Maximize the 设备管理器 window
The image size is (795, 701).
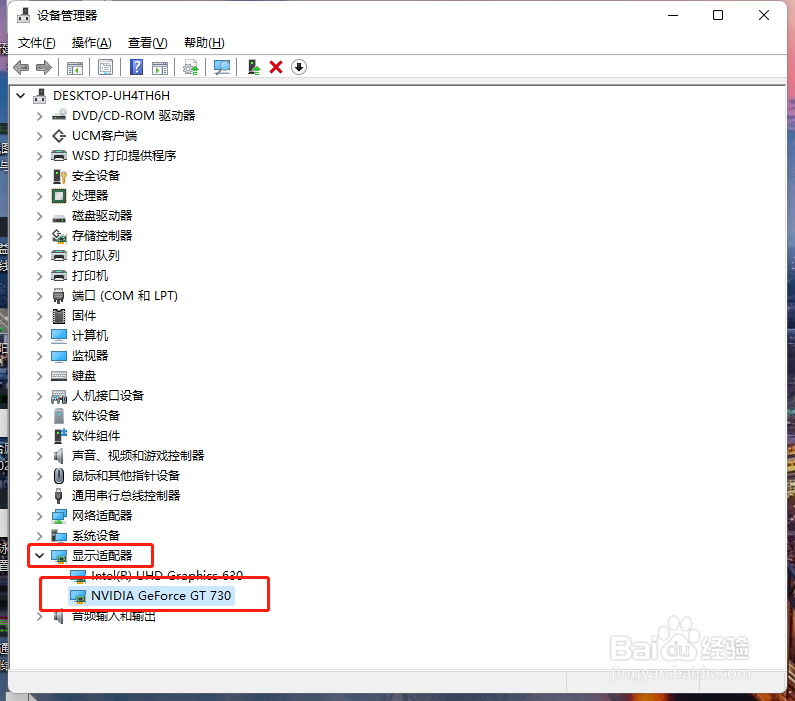718,15
